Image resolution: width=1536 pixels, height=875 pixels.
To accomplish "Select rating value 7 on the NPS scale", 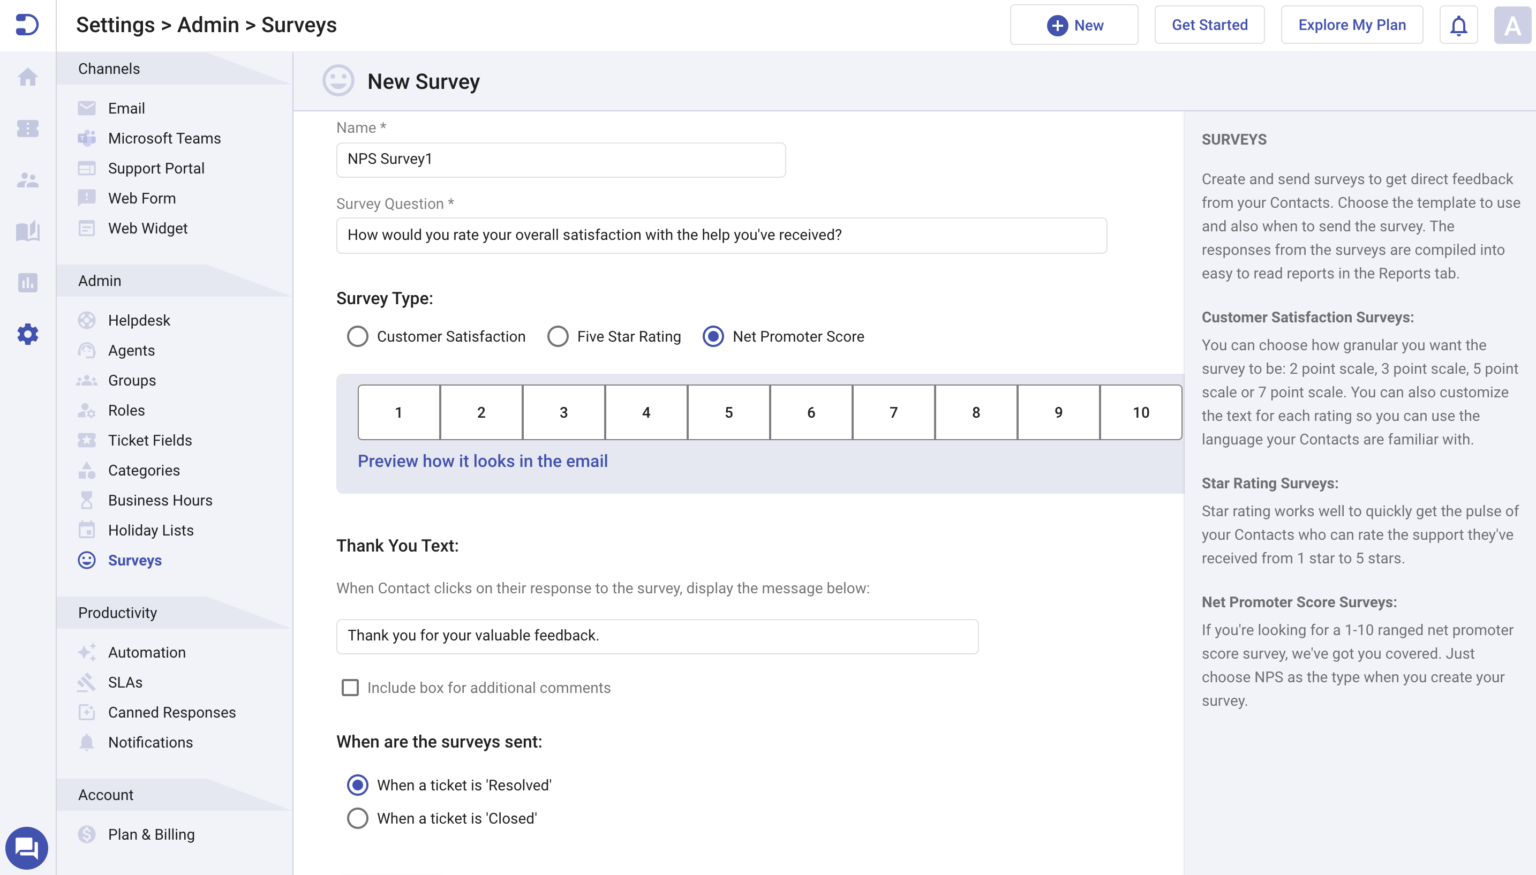I will (x=893, y=412).
